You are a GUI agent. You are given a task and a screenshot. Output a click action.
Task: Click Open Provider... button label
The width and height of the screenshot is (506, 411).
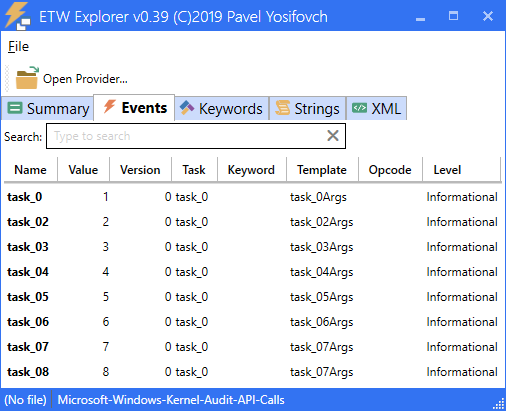coord(85,79)
